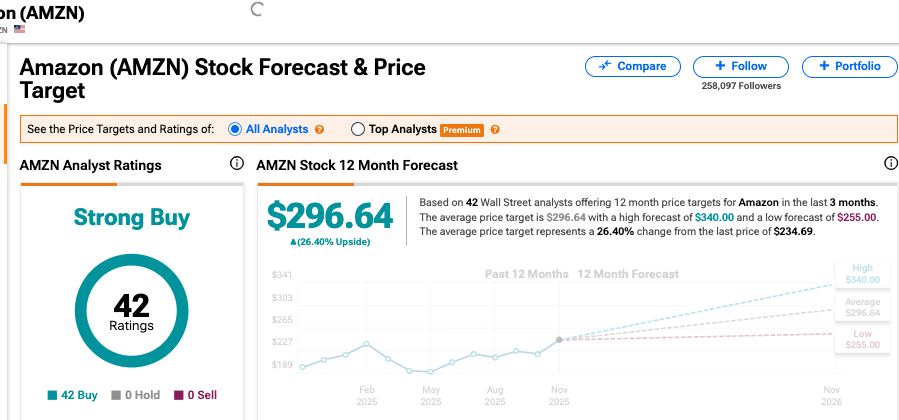The width and height of the screenshot is (899, 420).
Task: Click help icon beside All Analysts
Action: click(x=320, y=130)
